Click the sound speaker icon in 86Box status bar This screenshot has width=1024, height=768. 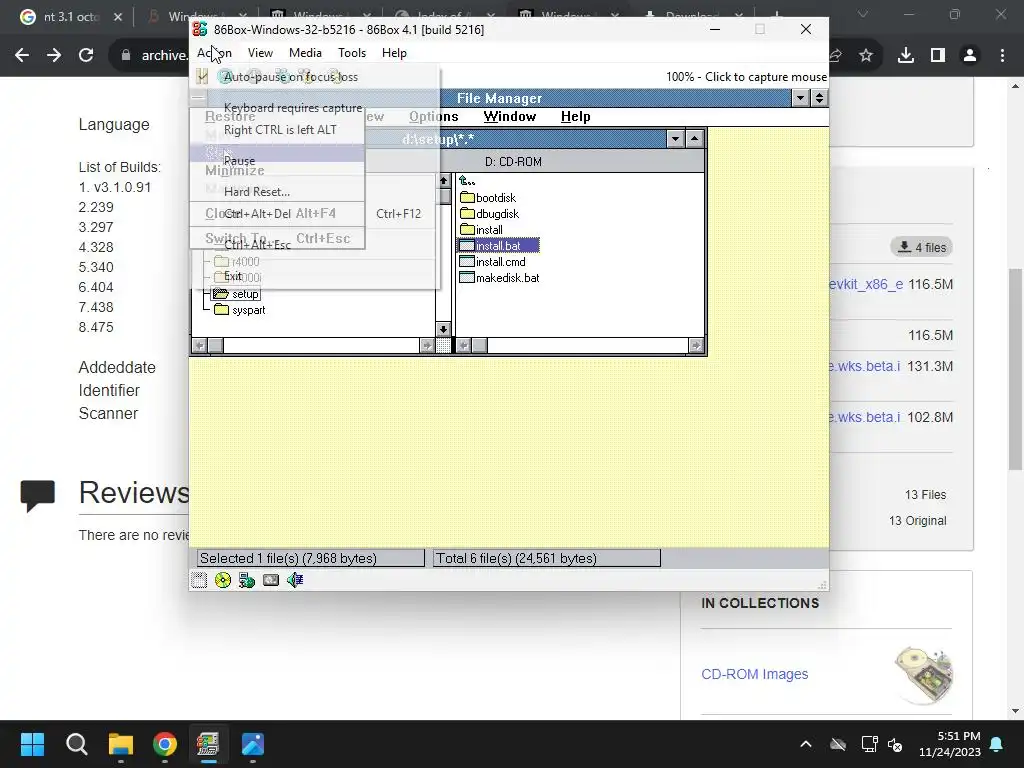(295, 580)
